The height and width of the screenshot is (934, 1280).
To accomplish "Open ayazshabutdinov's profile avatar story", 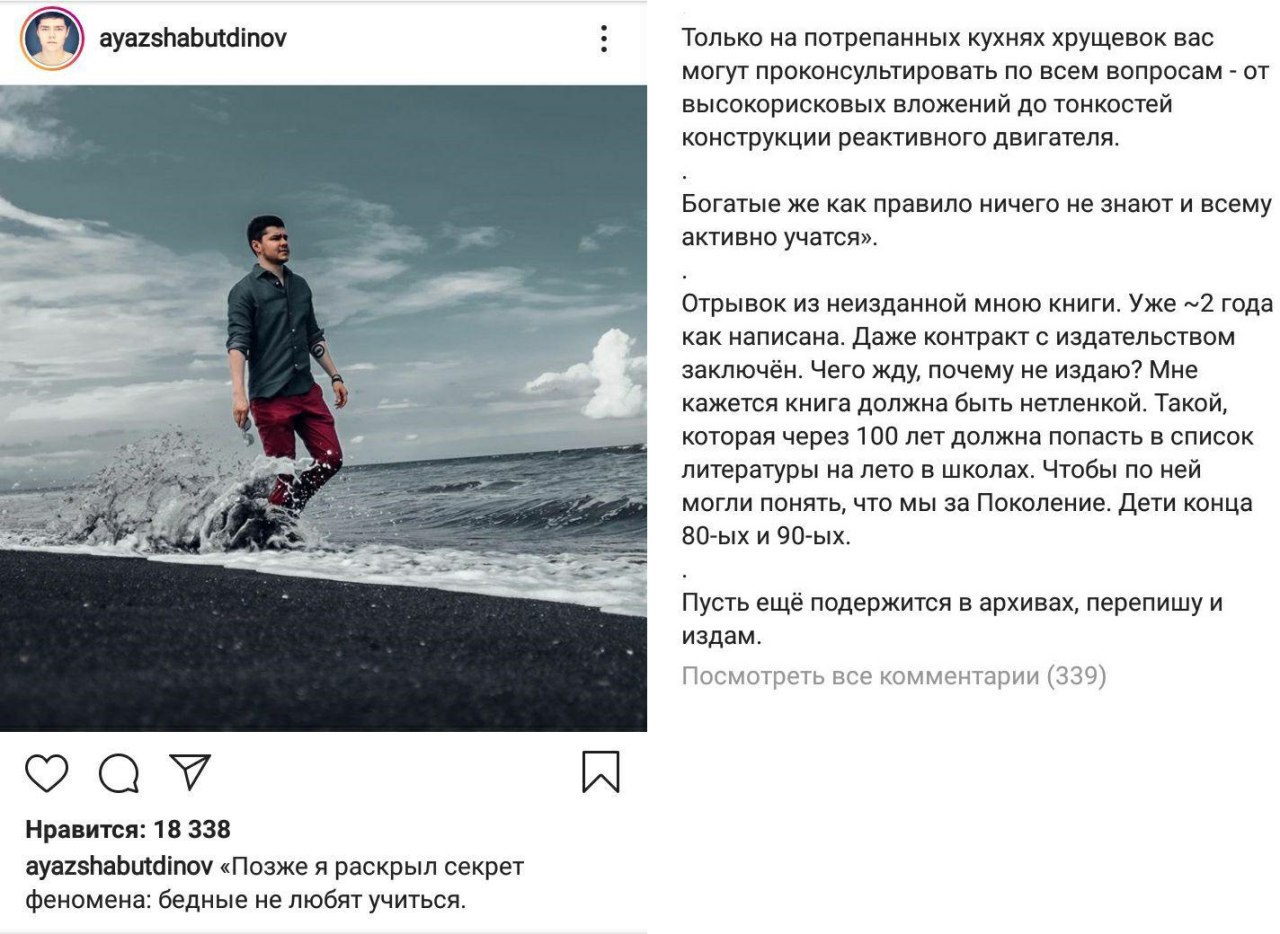I will pyautogui.click(x=51, y=39).
